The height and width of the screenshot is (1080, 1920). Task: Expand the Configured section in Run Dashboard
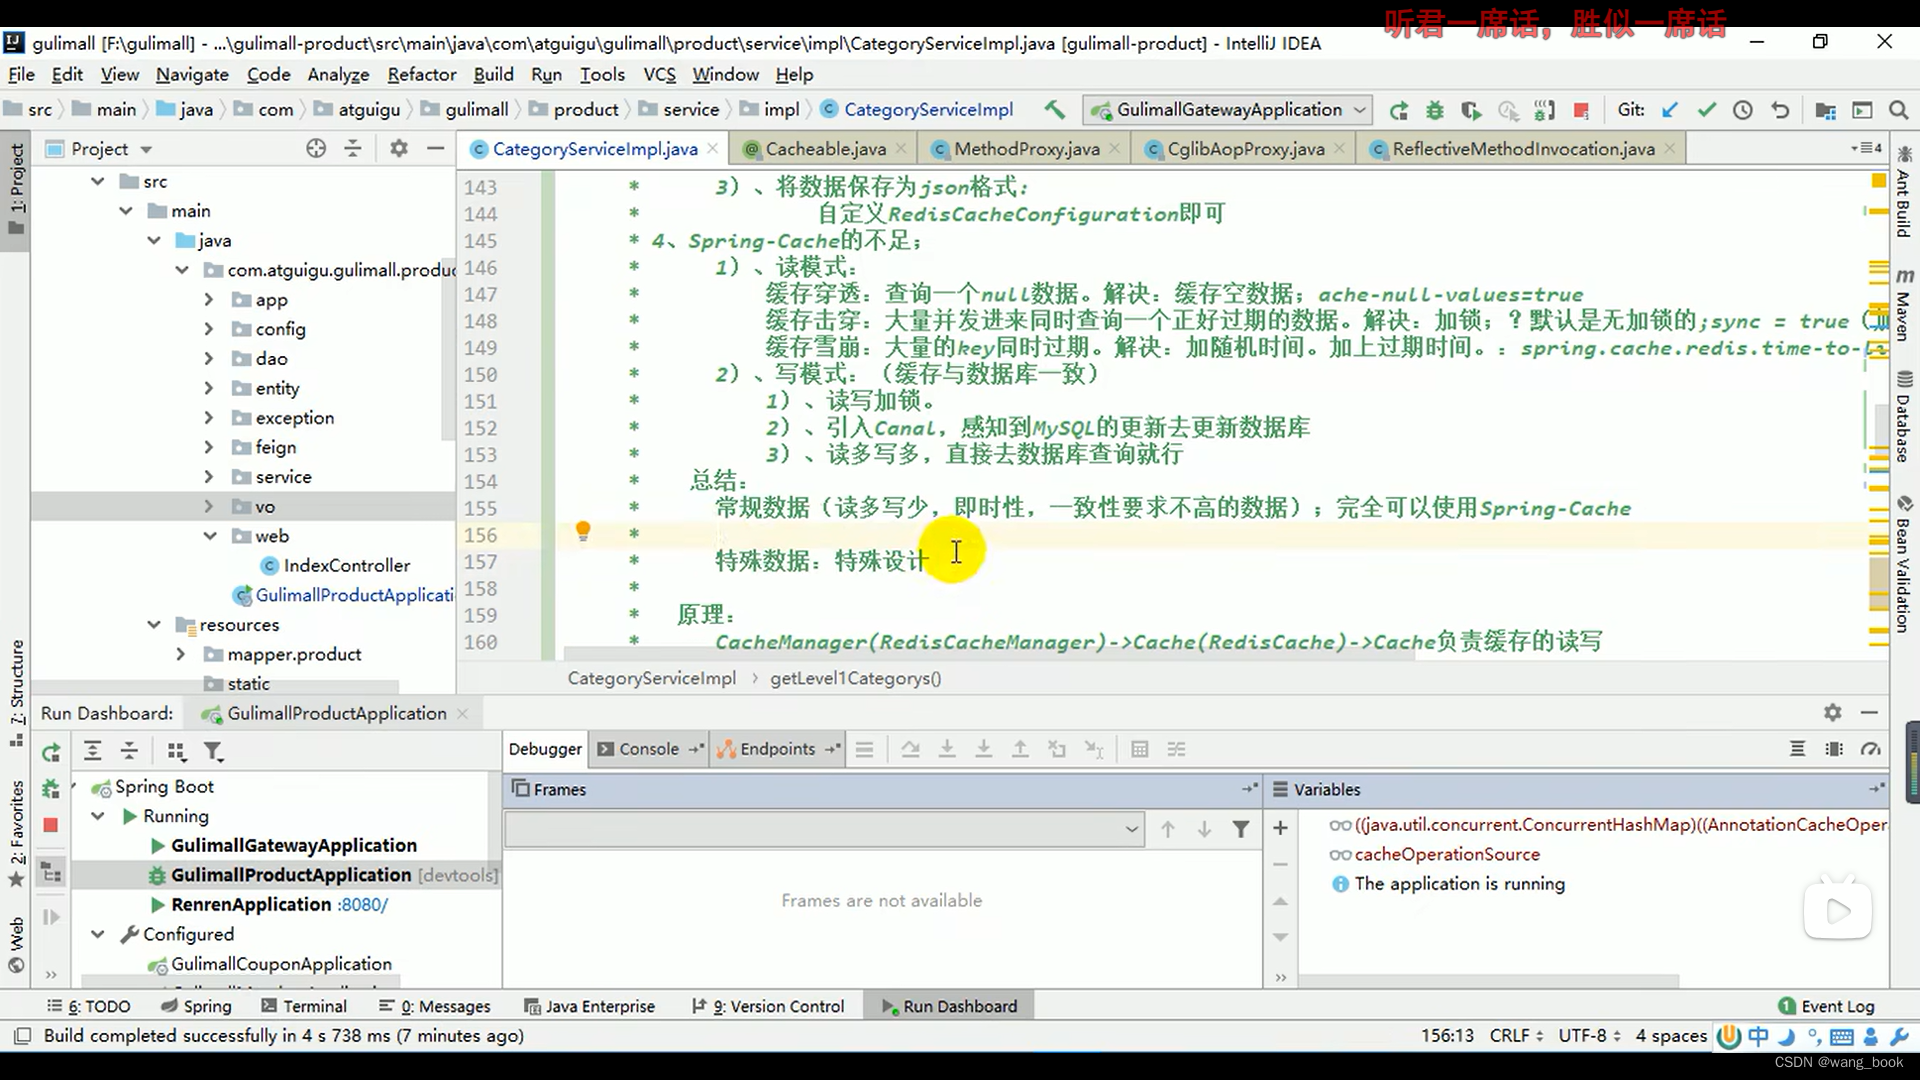click(x=100, y=934)
